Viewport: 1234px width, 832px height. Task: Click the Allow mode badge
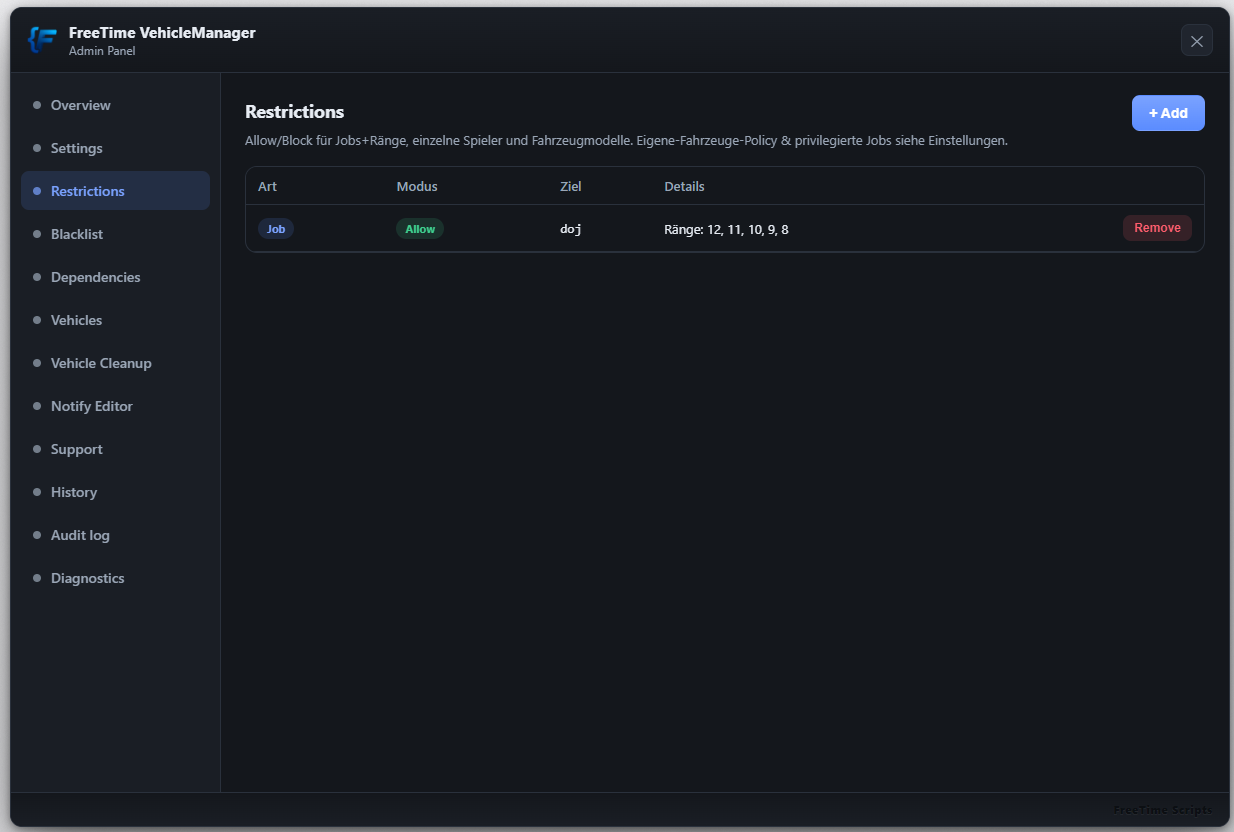click(420, 229)
